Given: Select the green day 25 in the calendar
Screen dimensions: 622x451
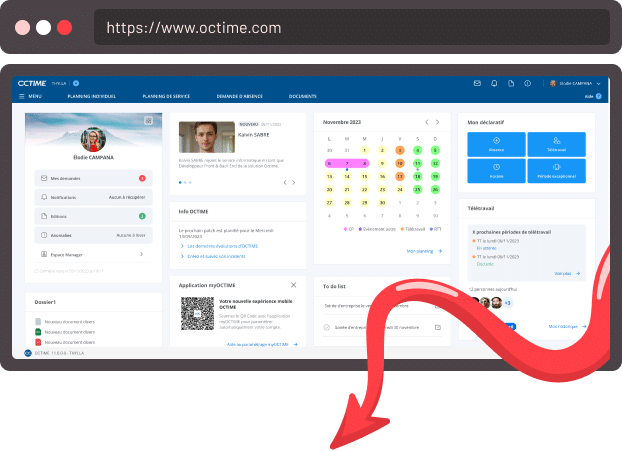Looking at the screenshot, I should coord(417,190).
